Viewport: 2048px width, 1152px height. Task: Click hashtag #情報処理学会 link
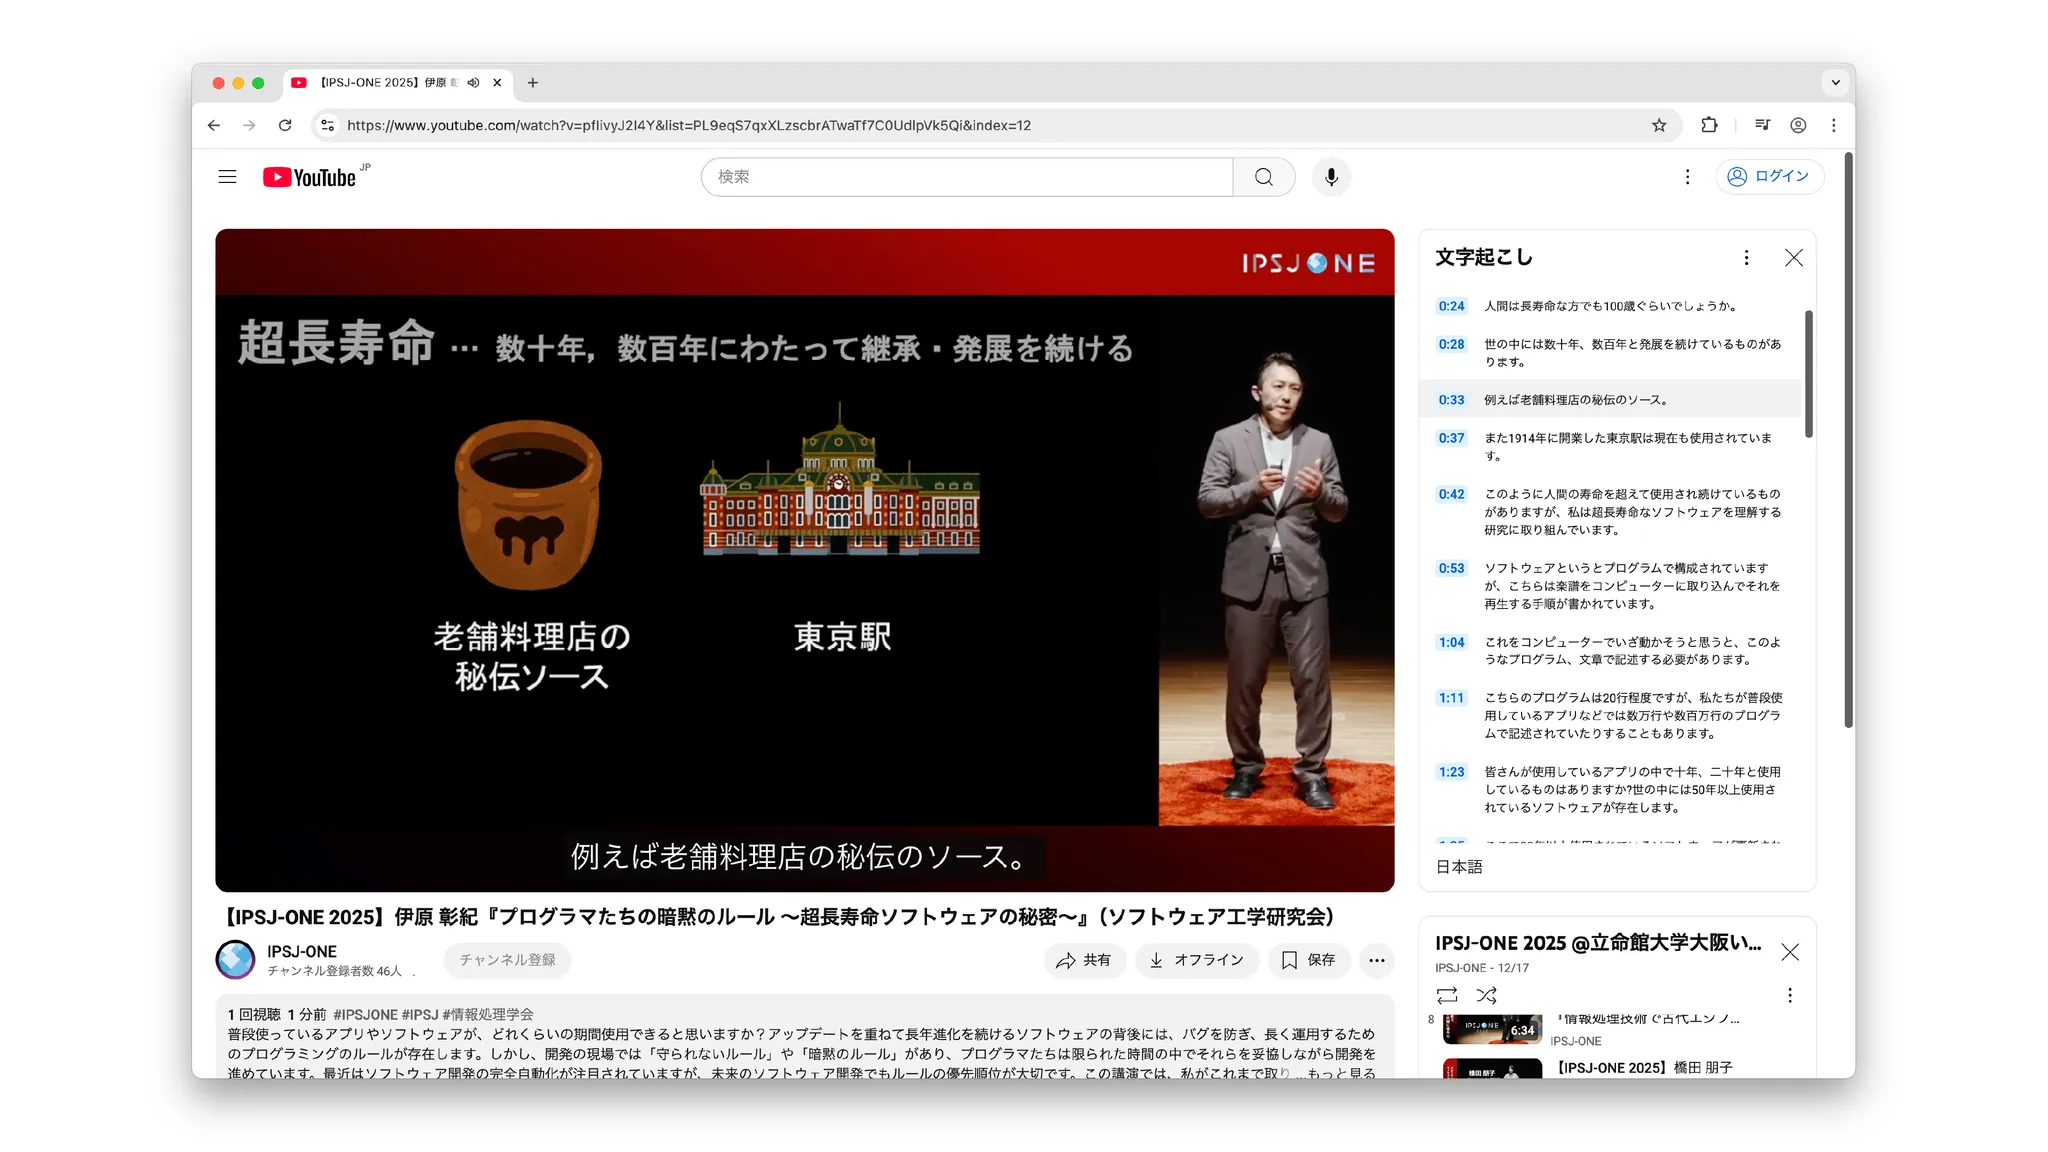(x=488, y=1014)
